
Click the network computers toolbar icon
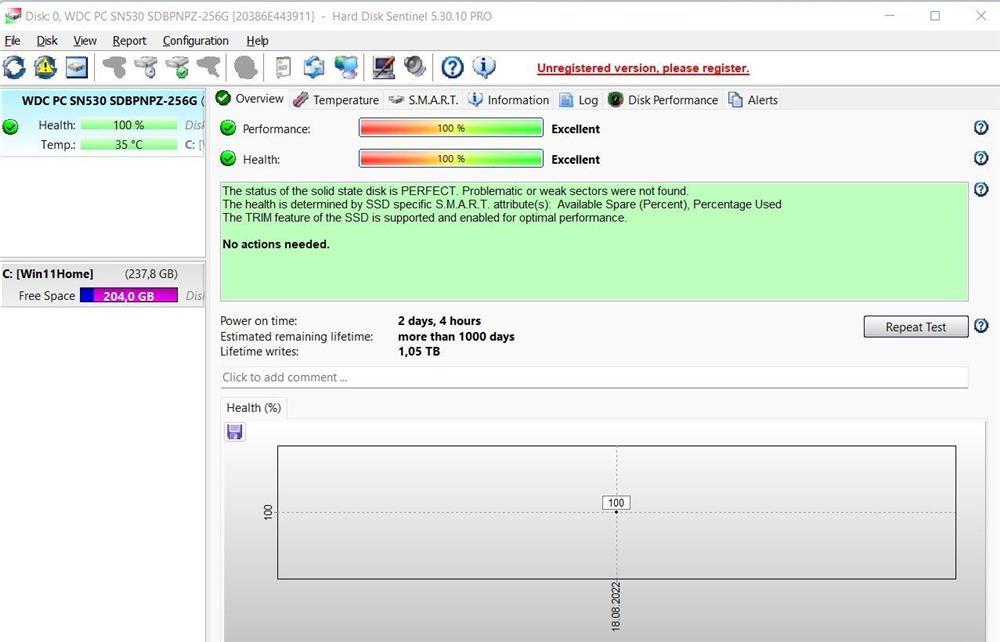click(x=346, y=68)
